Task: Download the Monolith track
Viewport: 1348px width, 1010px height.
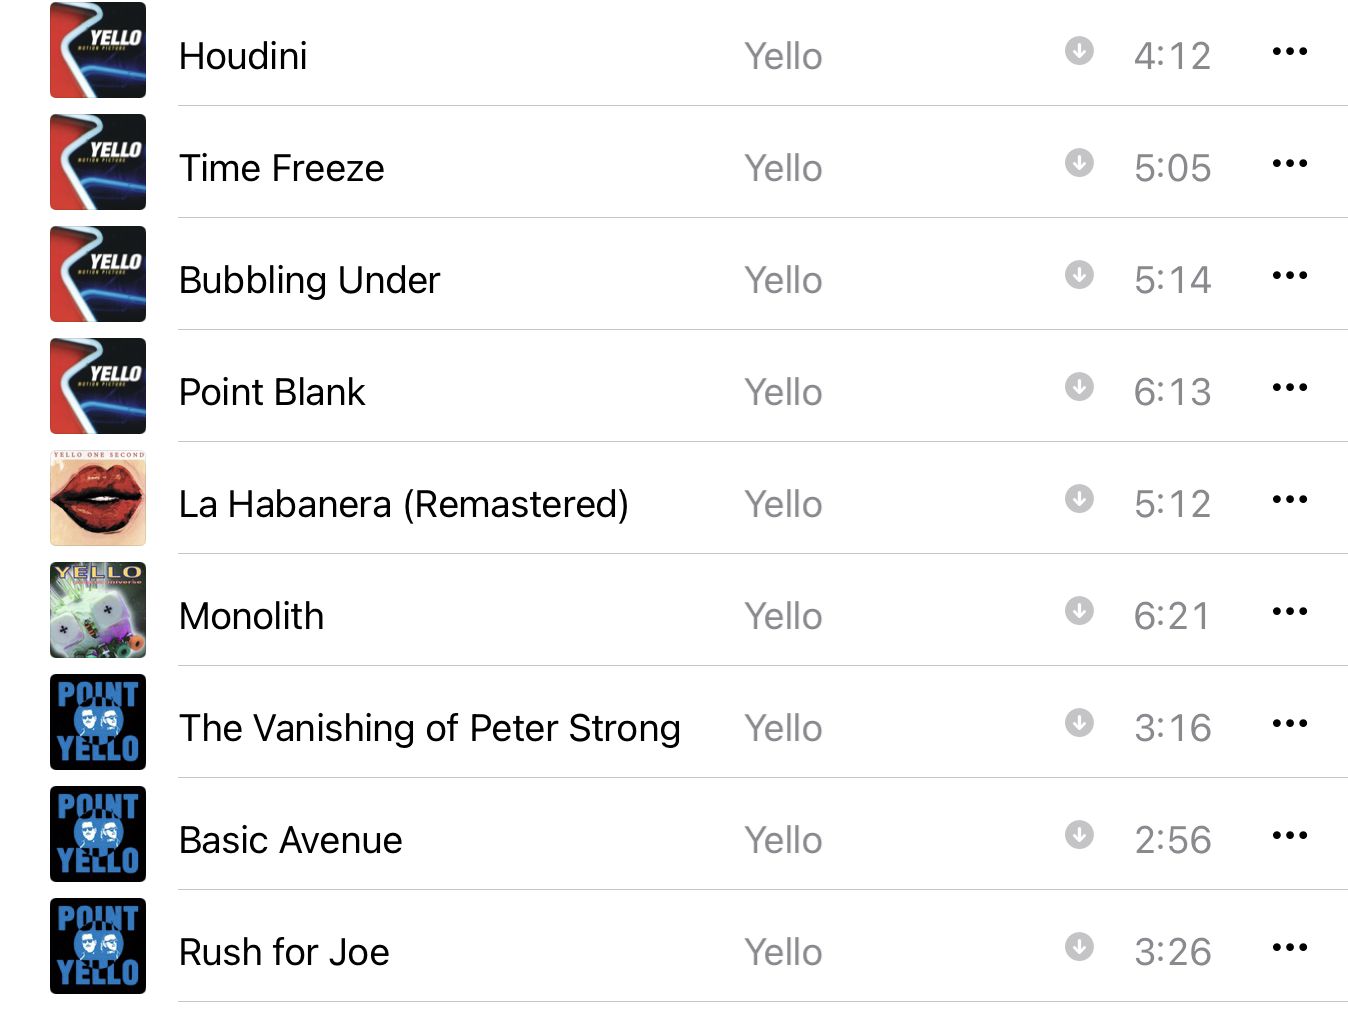Action: coord(1079,610)
